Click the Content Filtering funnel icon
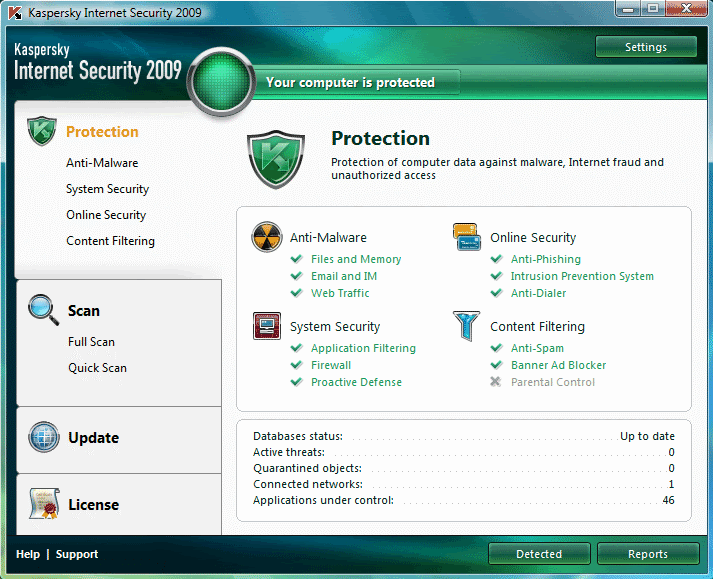The image size is (713, 579). [466, 326]
